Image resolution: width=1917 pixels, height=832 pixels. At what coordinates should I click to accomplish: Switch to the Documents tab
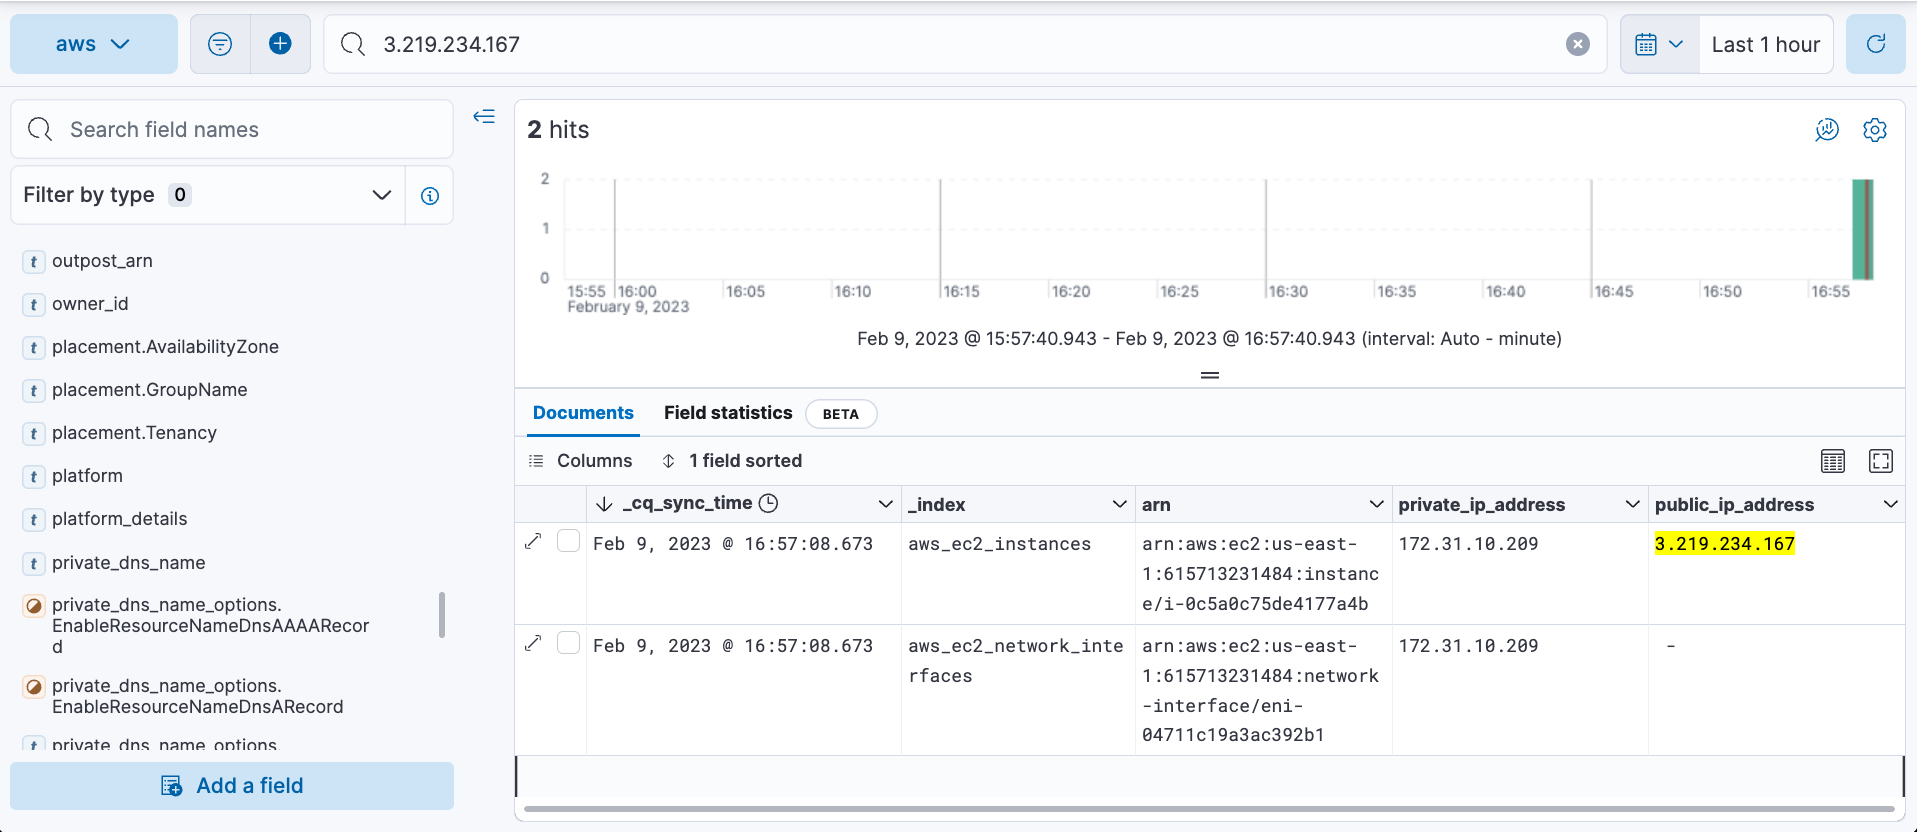pos(583,413)
